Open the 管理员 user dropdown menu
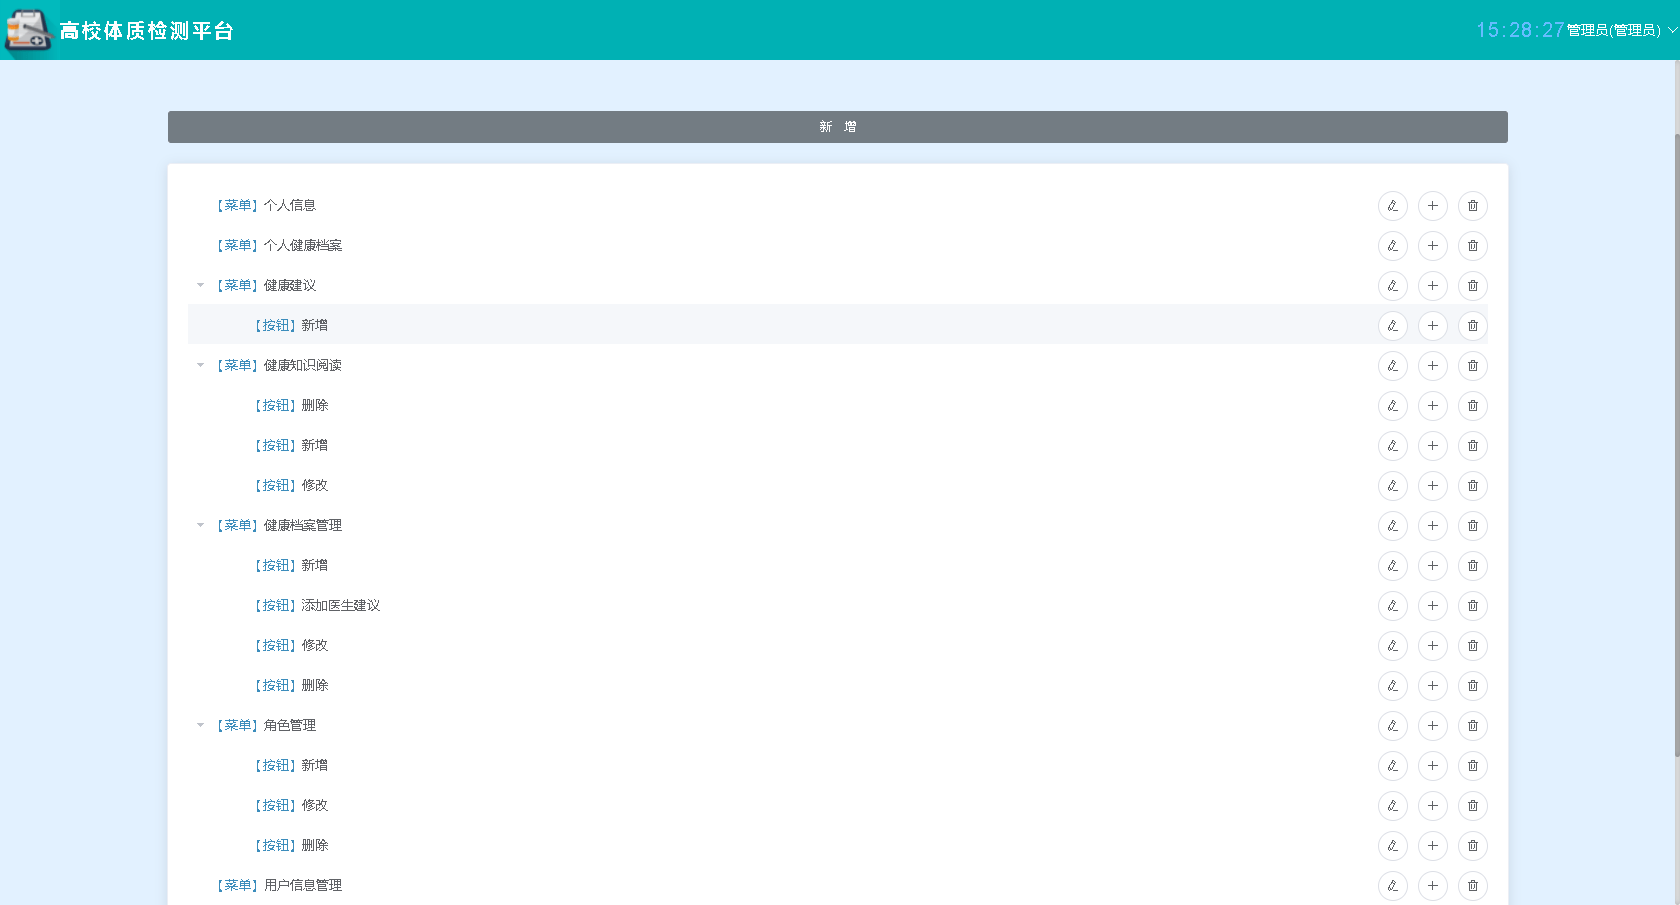 tap(1620, 30)
